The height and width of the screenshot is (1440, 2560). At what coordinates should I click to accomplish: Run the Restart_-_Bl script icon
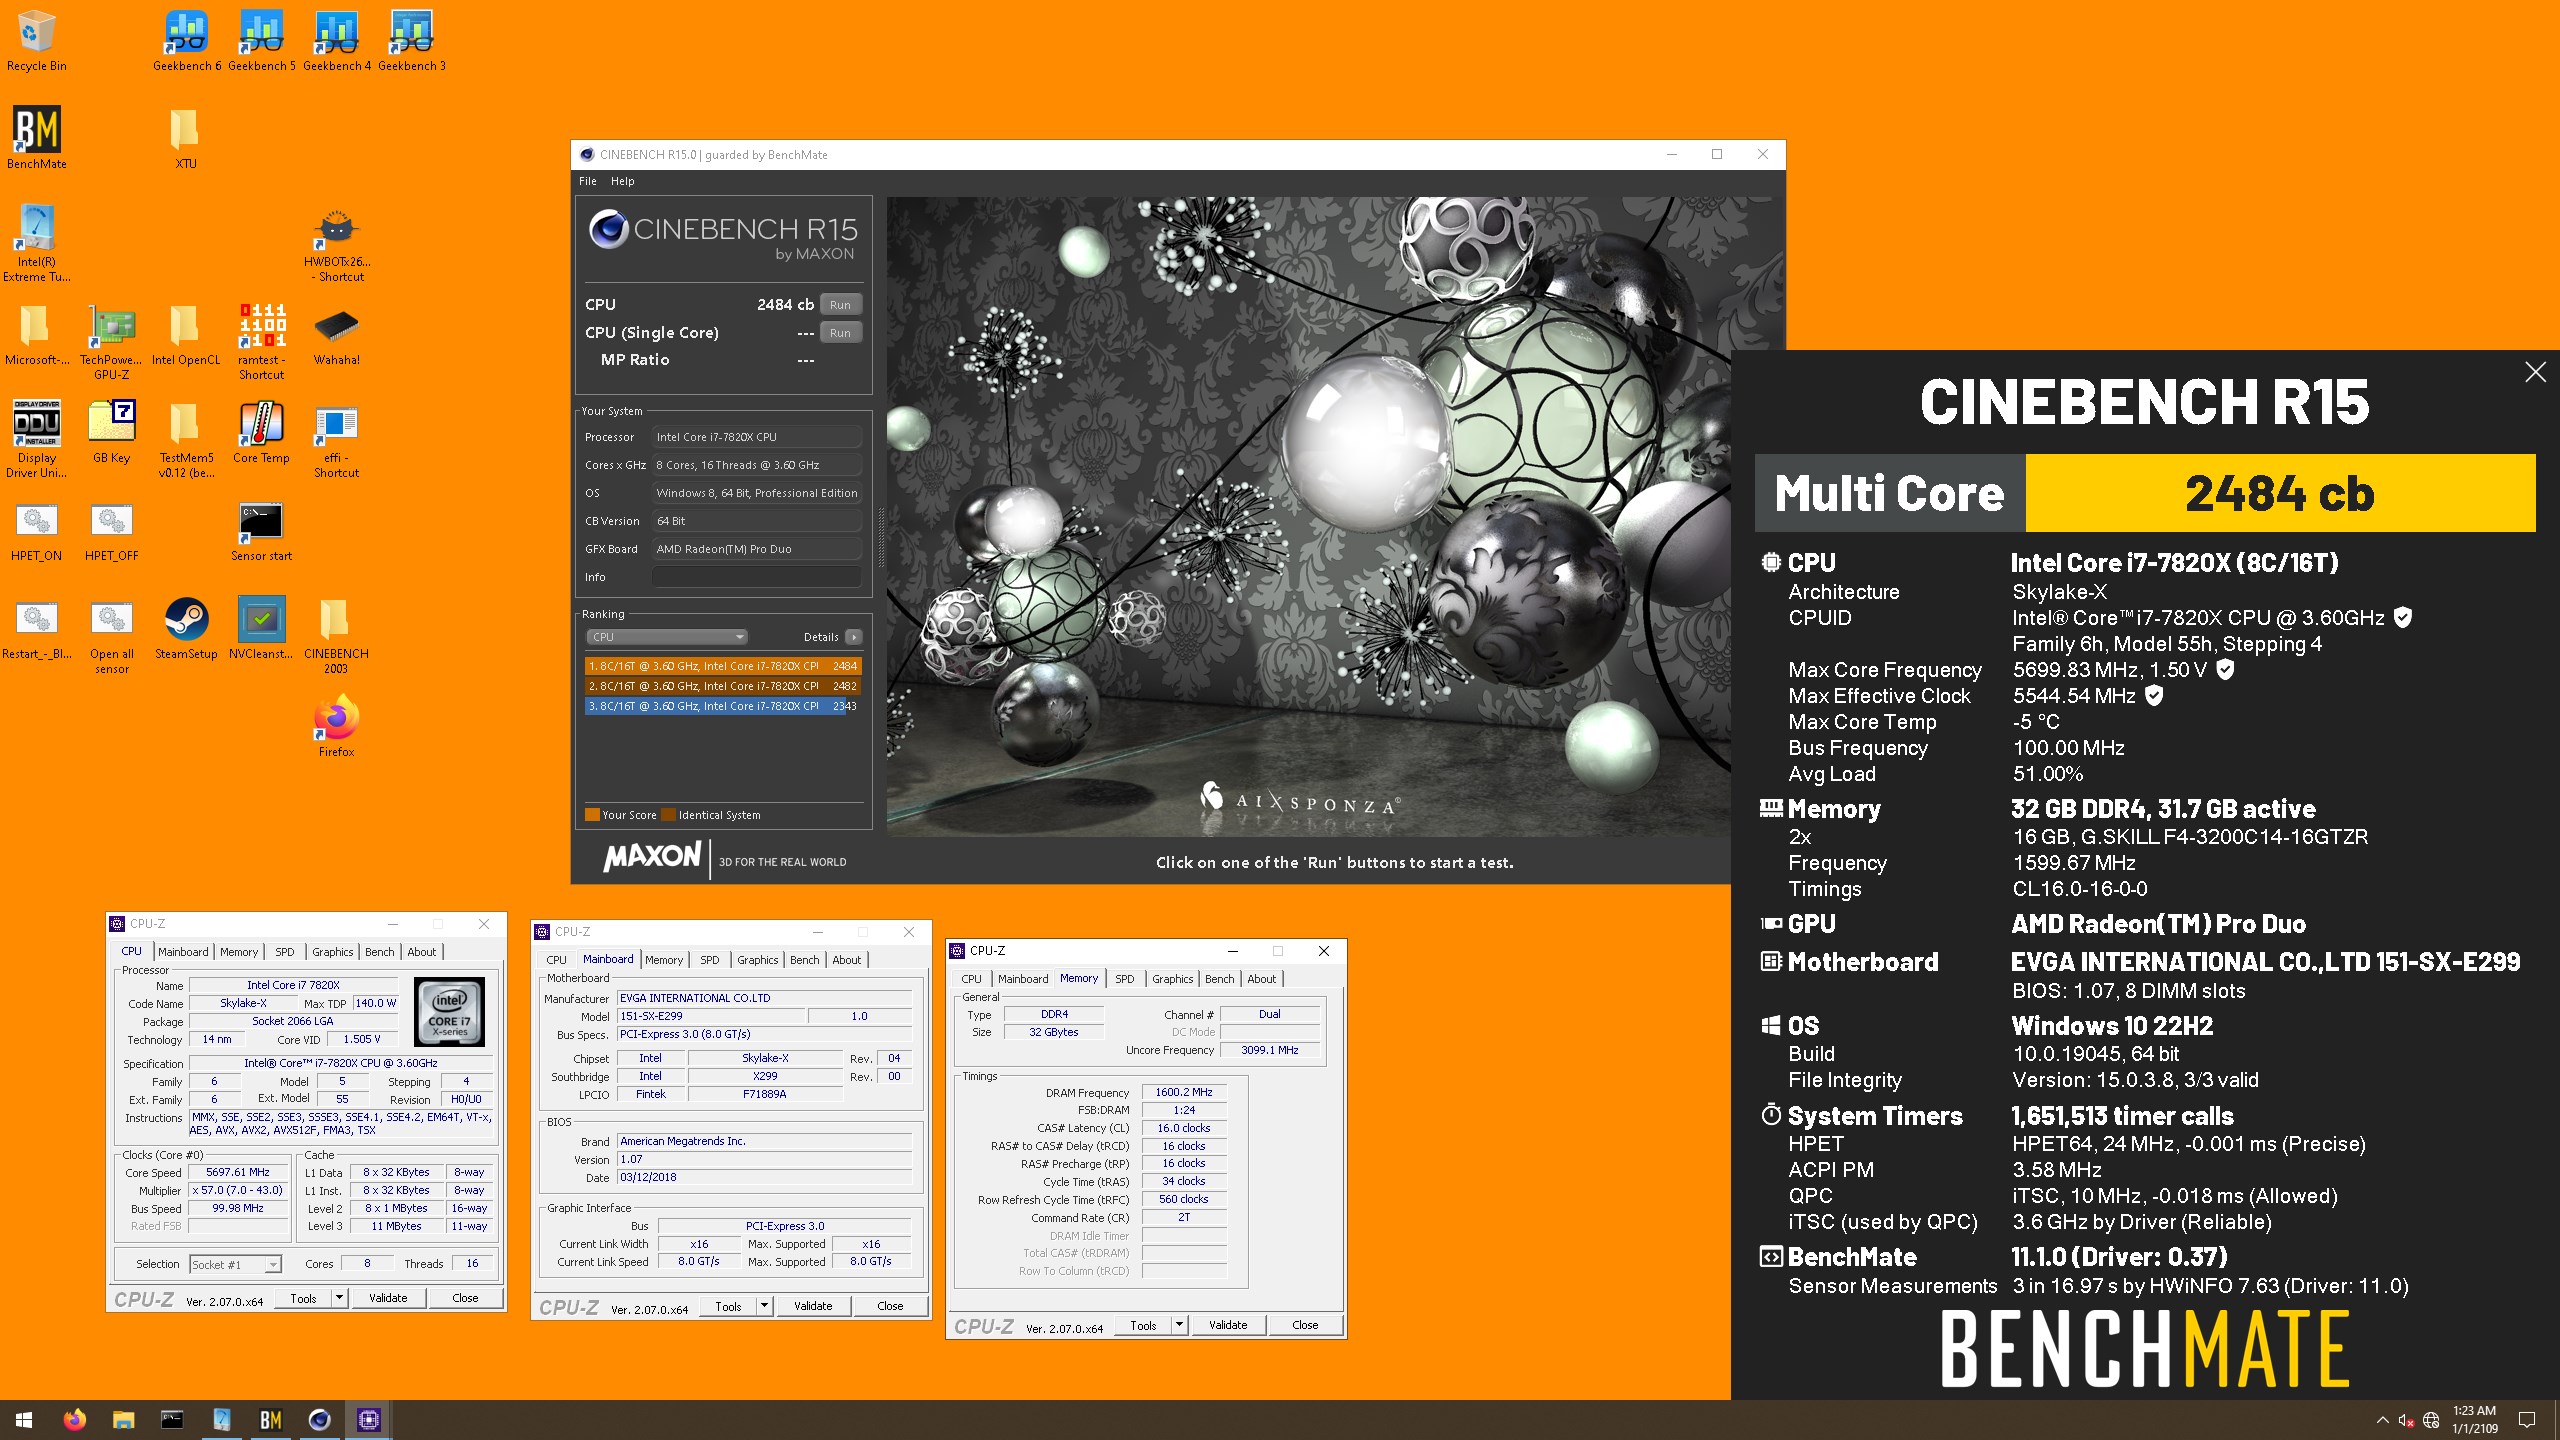37,629
